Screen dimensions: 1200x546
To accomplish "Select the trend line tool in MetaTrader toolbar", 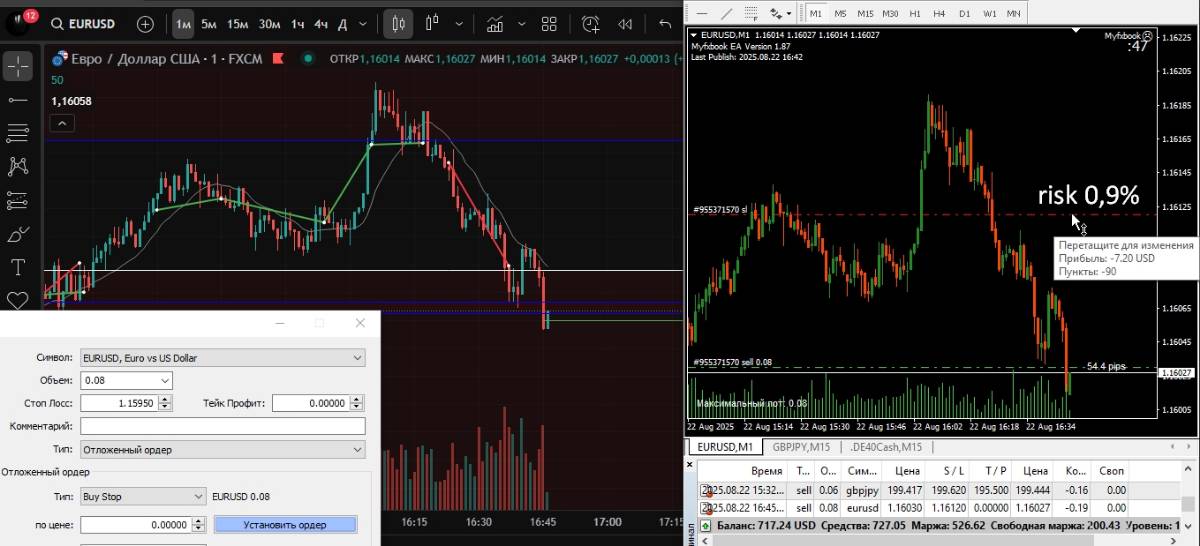I will click(727, 13).
